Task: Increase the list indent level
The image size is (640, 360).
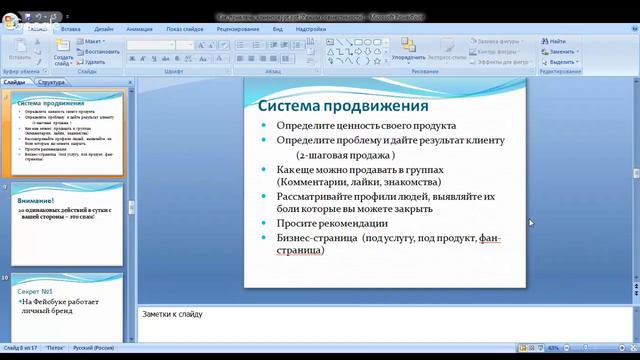Action: pos(284,45)
